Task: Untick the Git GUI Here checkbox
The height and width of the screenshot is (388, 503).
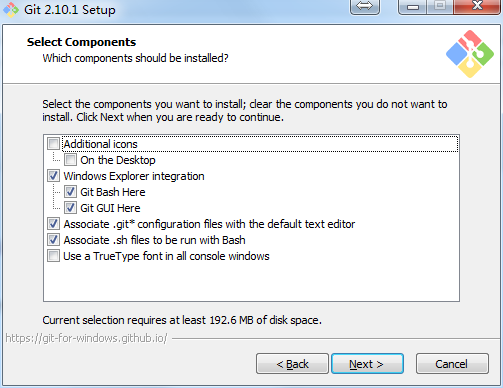Action: click(70, 208)
